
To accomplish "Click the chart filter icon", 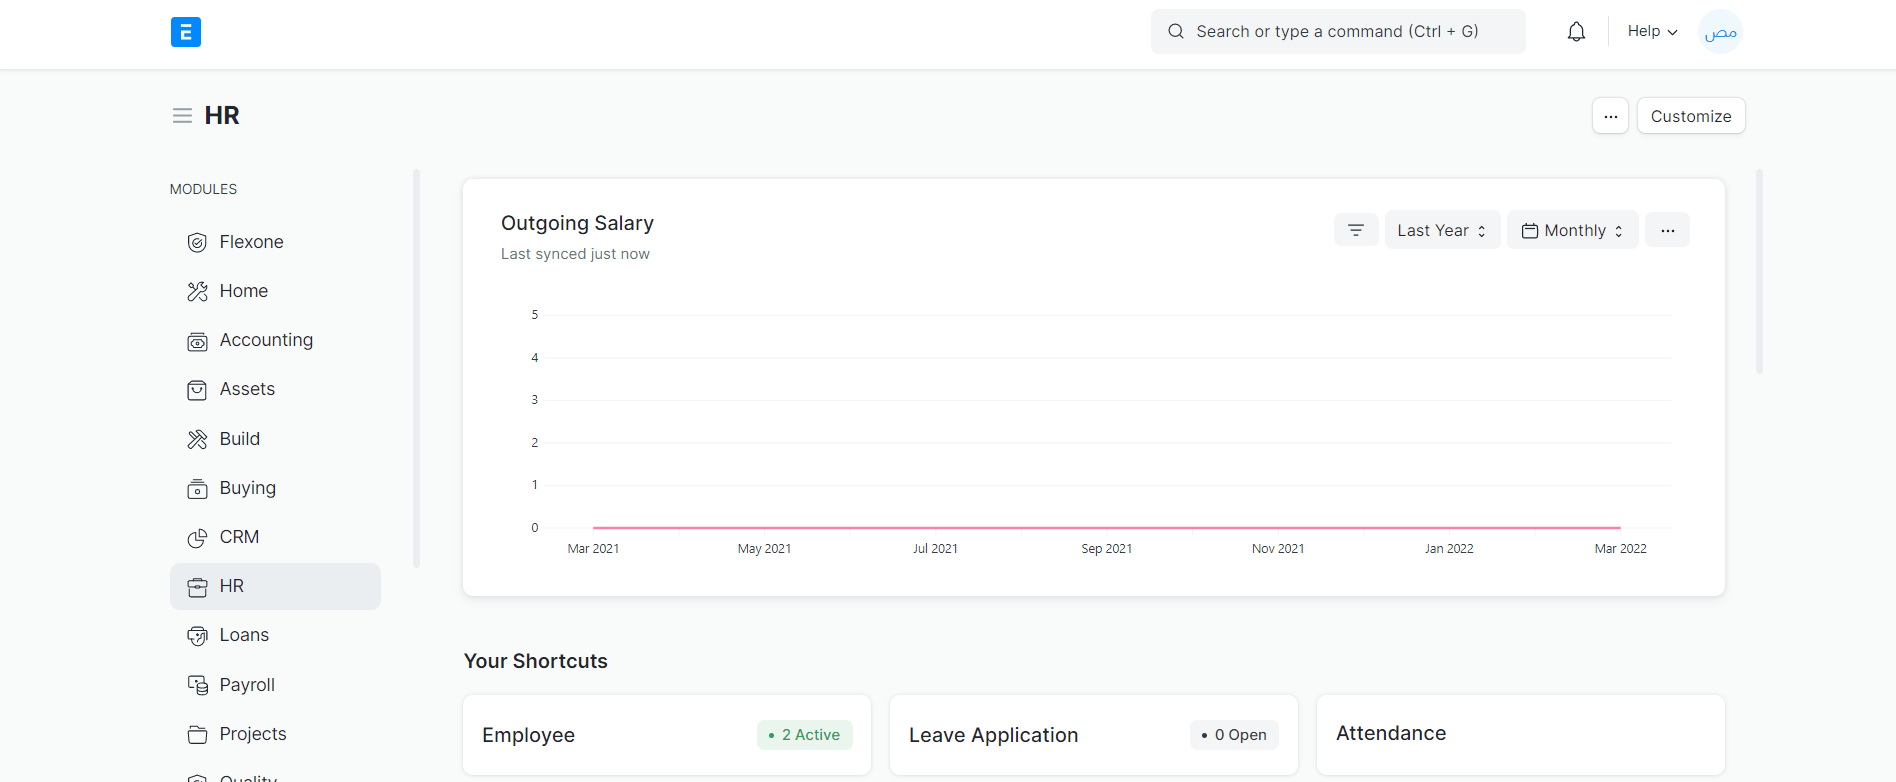I will [x=1356, y=230].
